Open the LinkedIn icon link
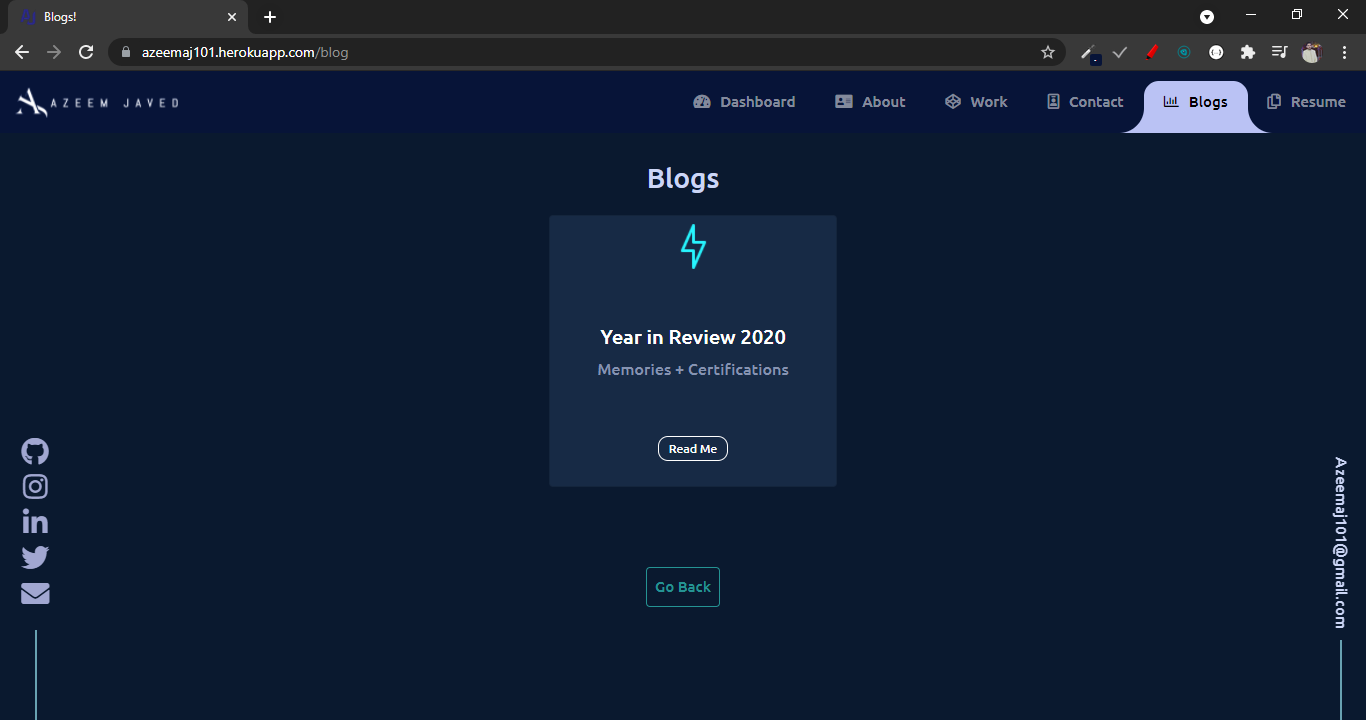 35,522
